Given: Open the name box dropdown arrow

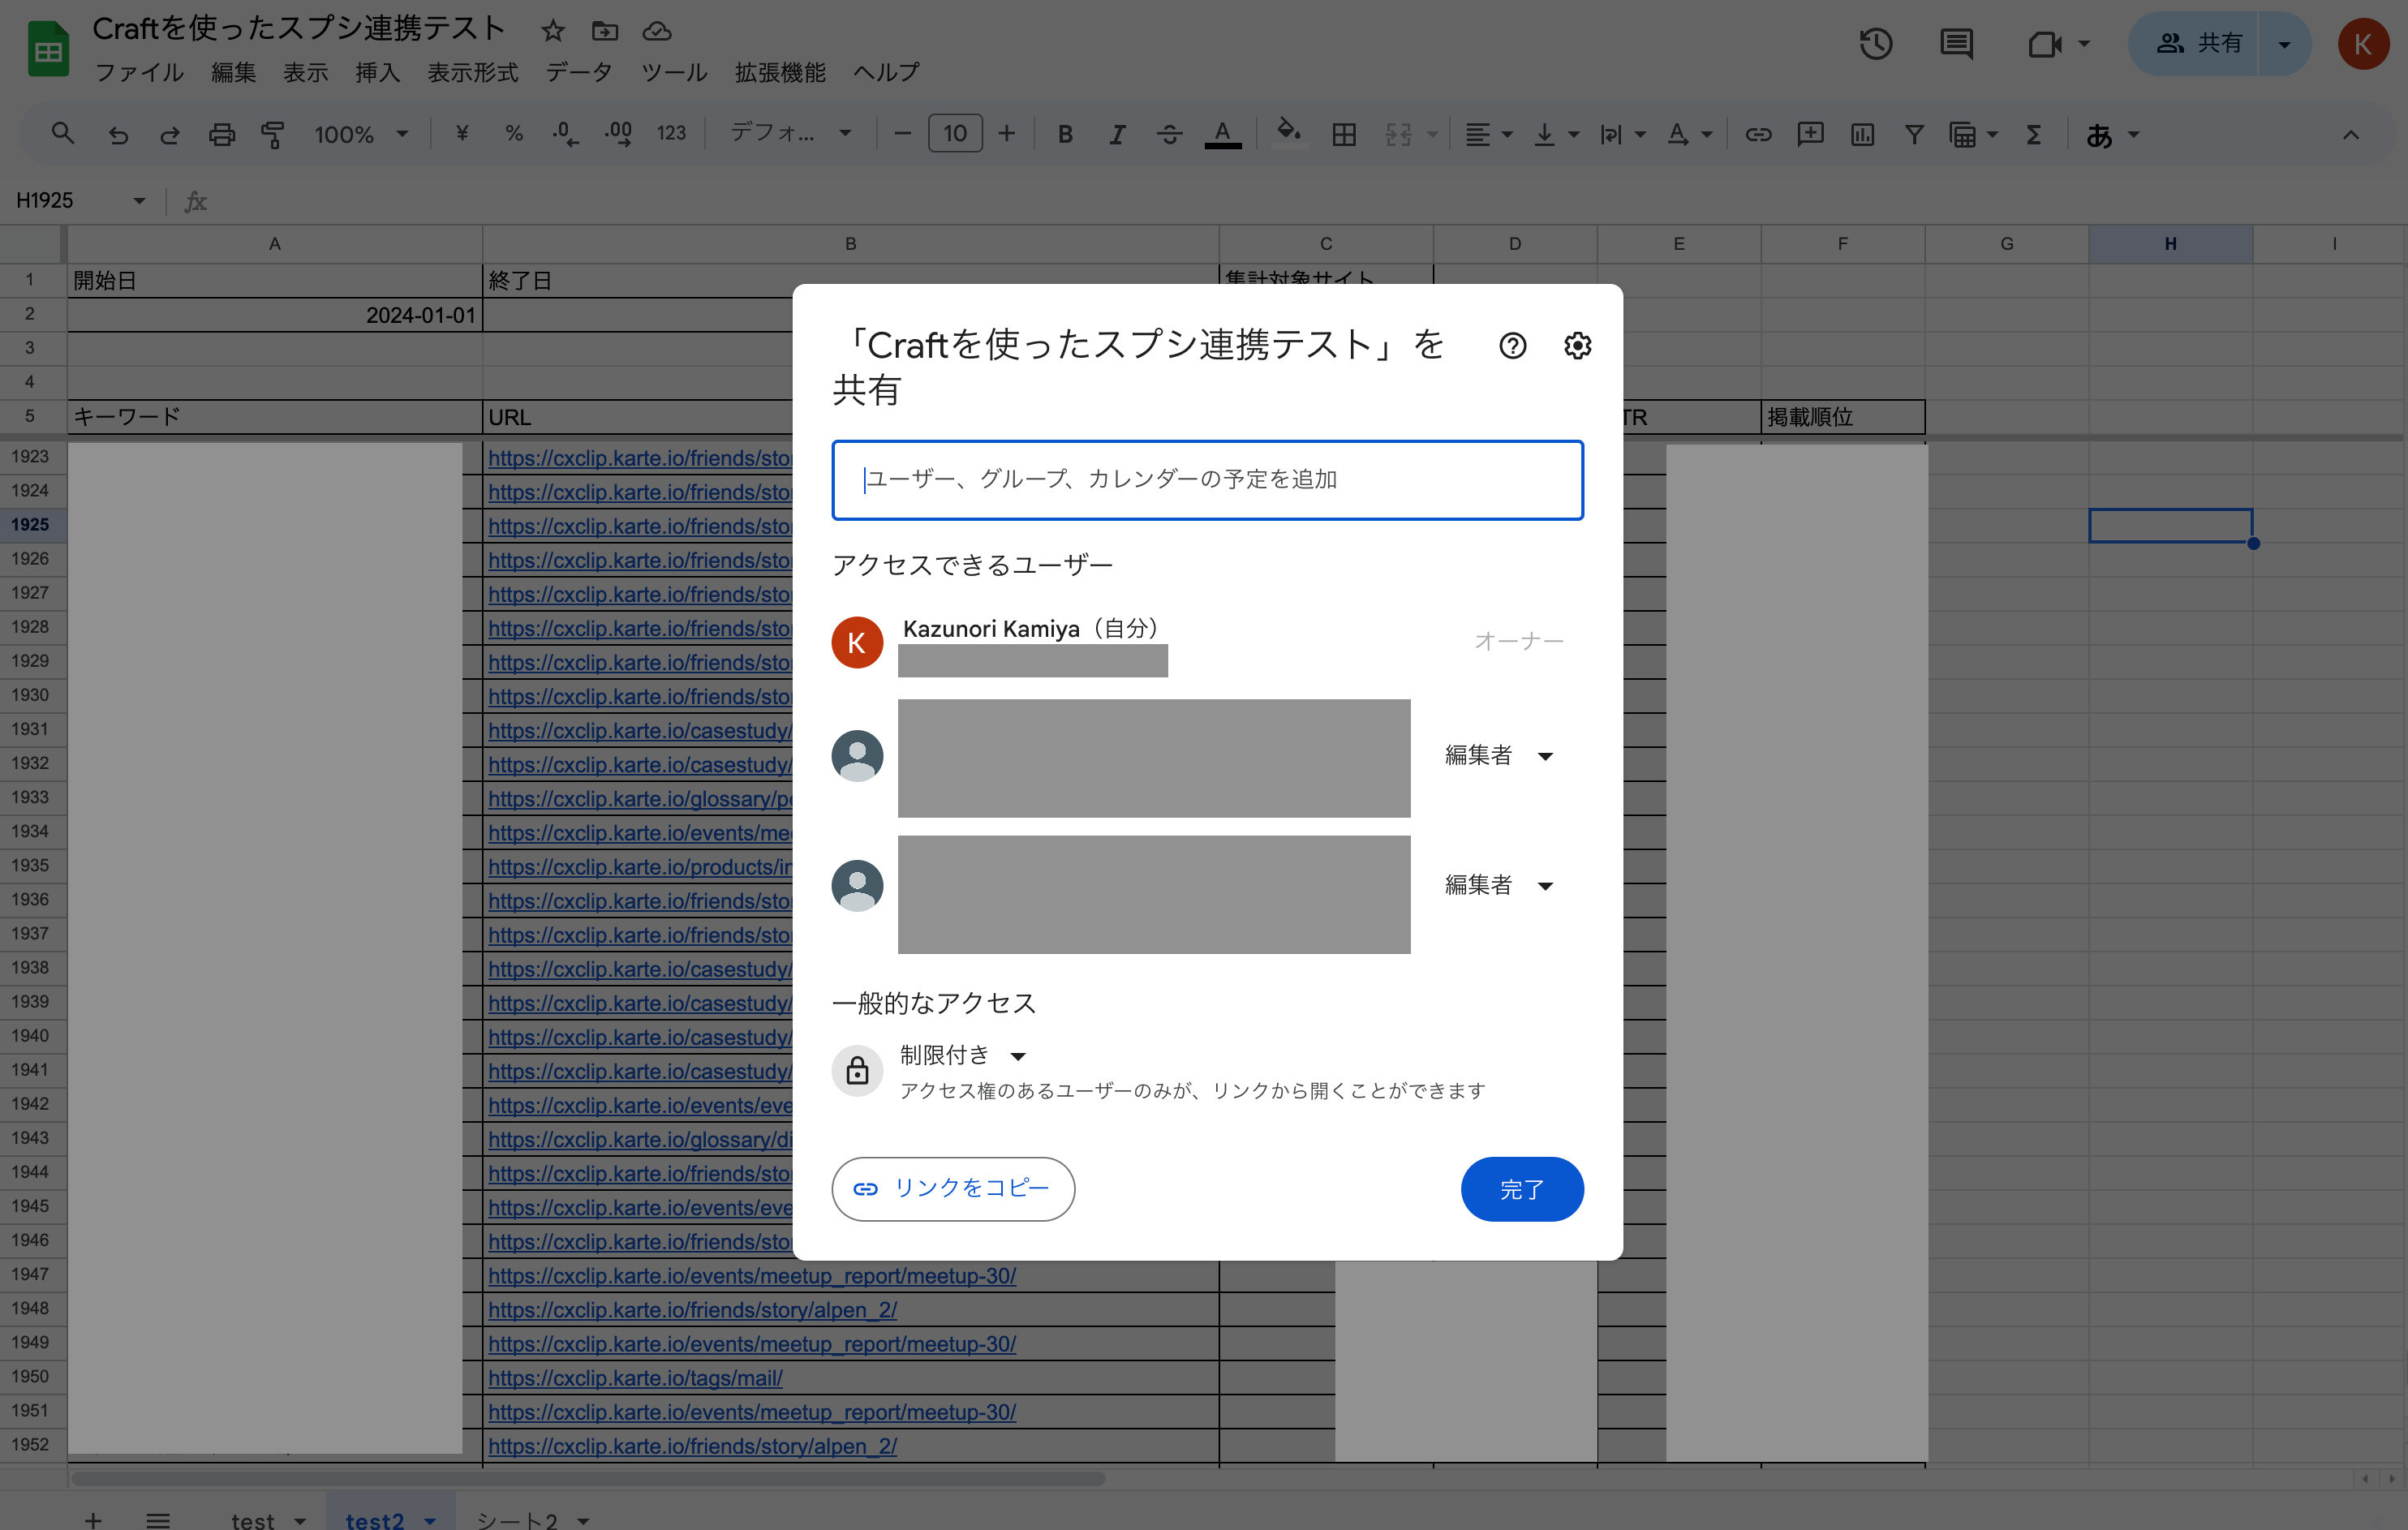Looking at the screenshot, I should pyautogui.click(x=139, y=201).
